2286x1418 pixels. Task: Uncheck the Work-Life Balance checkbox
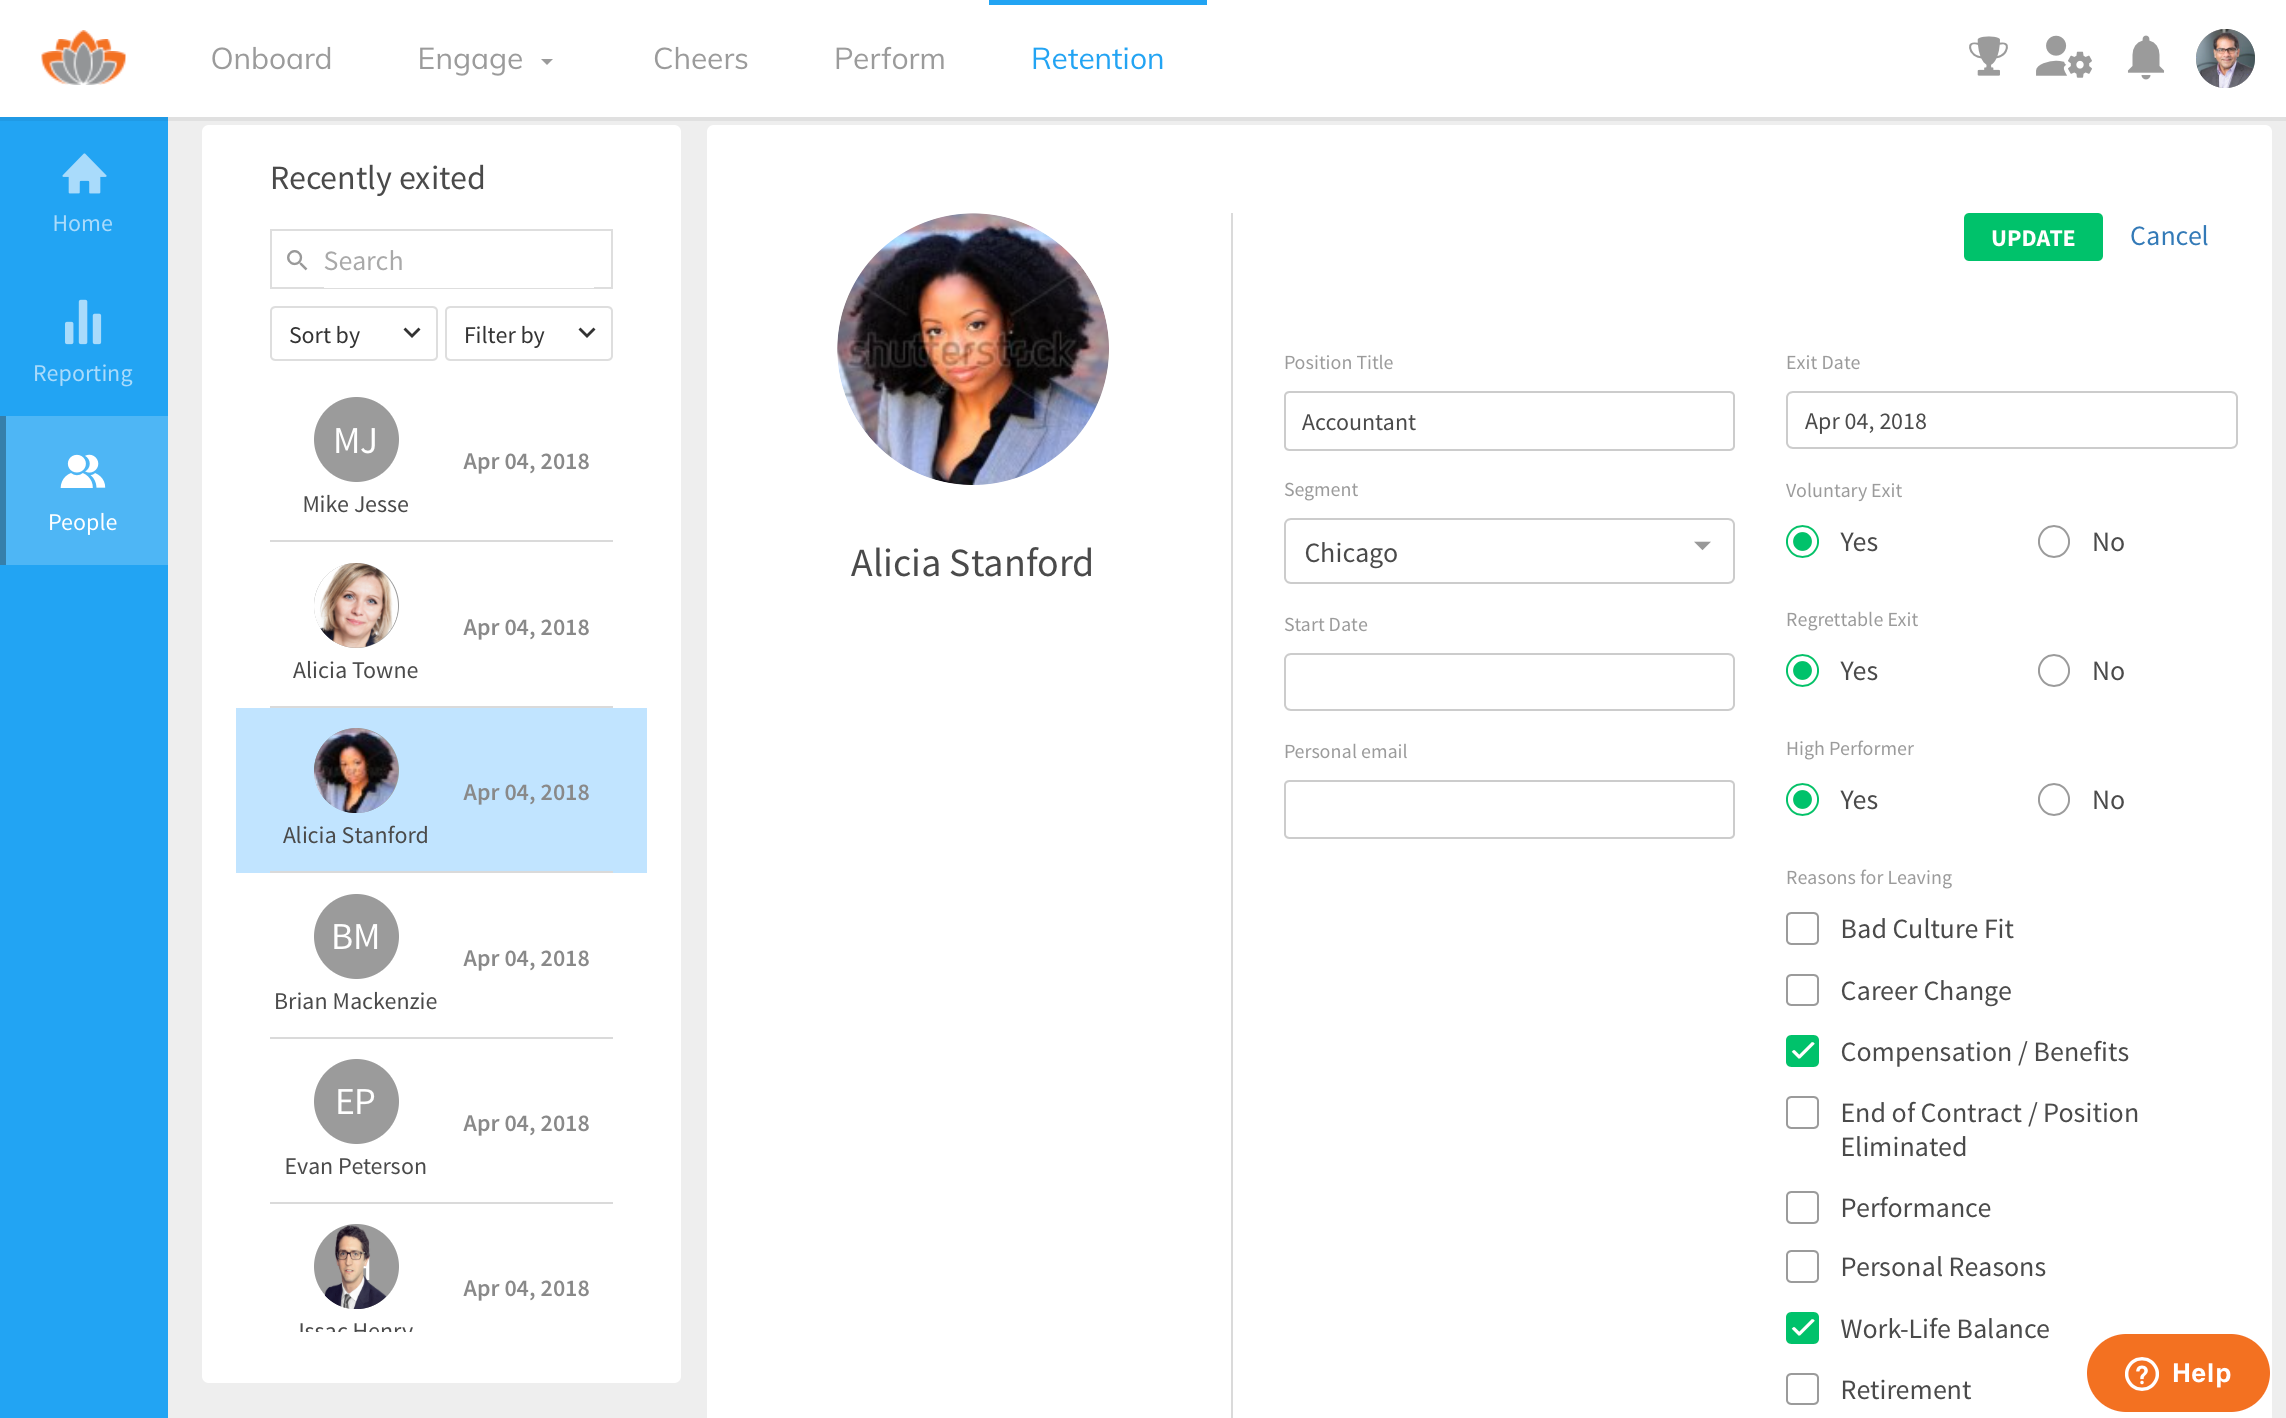1802,1328
